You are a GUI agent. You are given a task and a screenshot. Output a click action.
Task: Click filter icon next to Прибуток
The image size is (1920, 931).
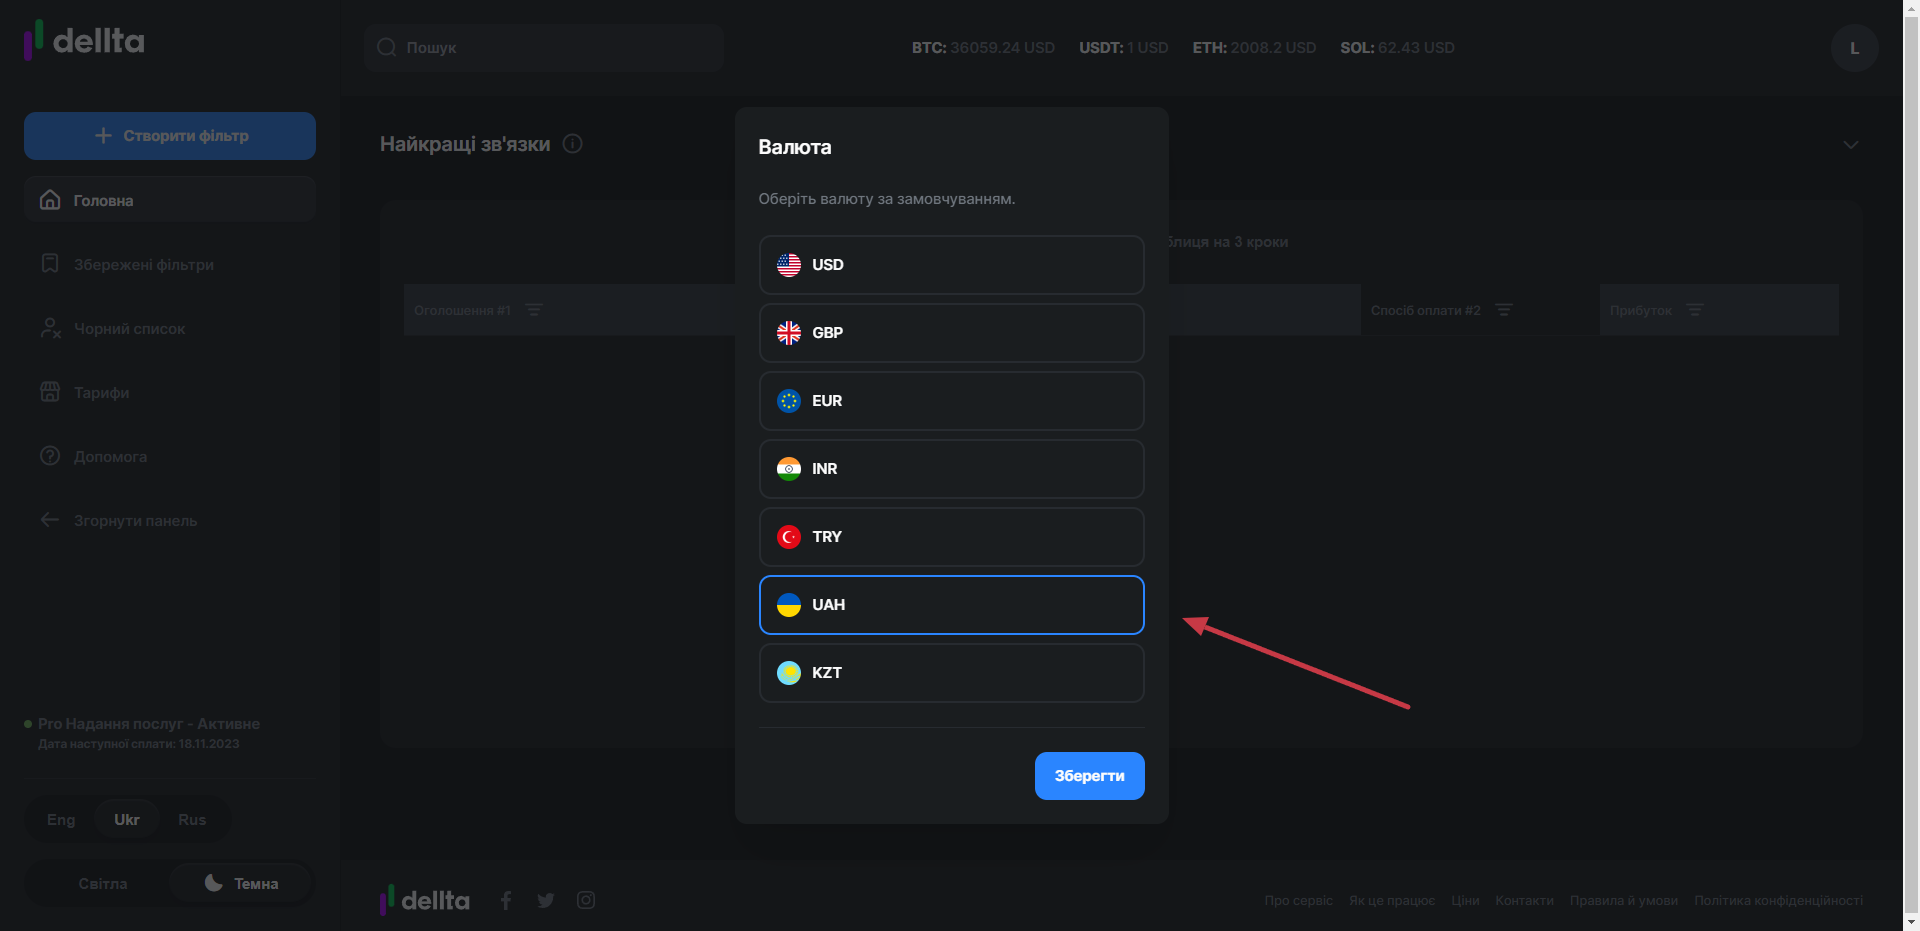1695,310
